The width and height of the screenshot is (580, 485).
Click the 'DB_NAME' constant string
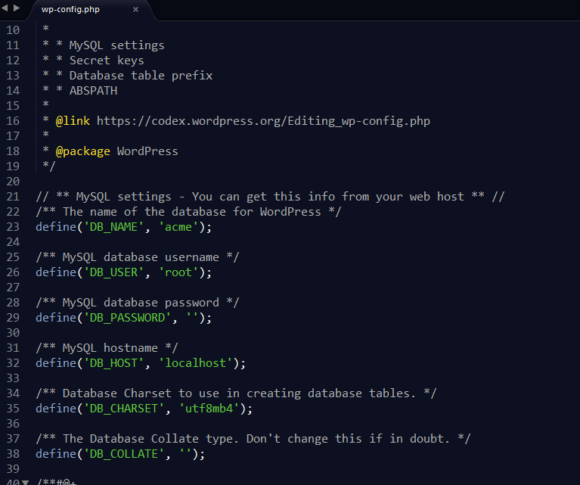[114, 227]
